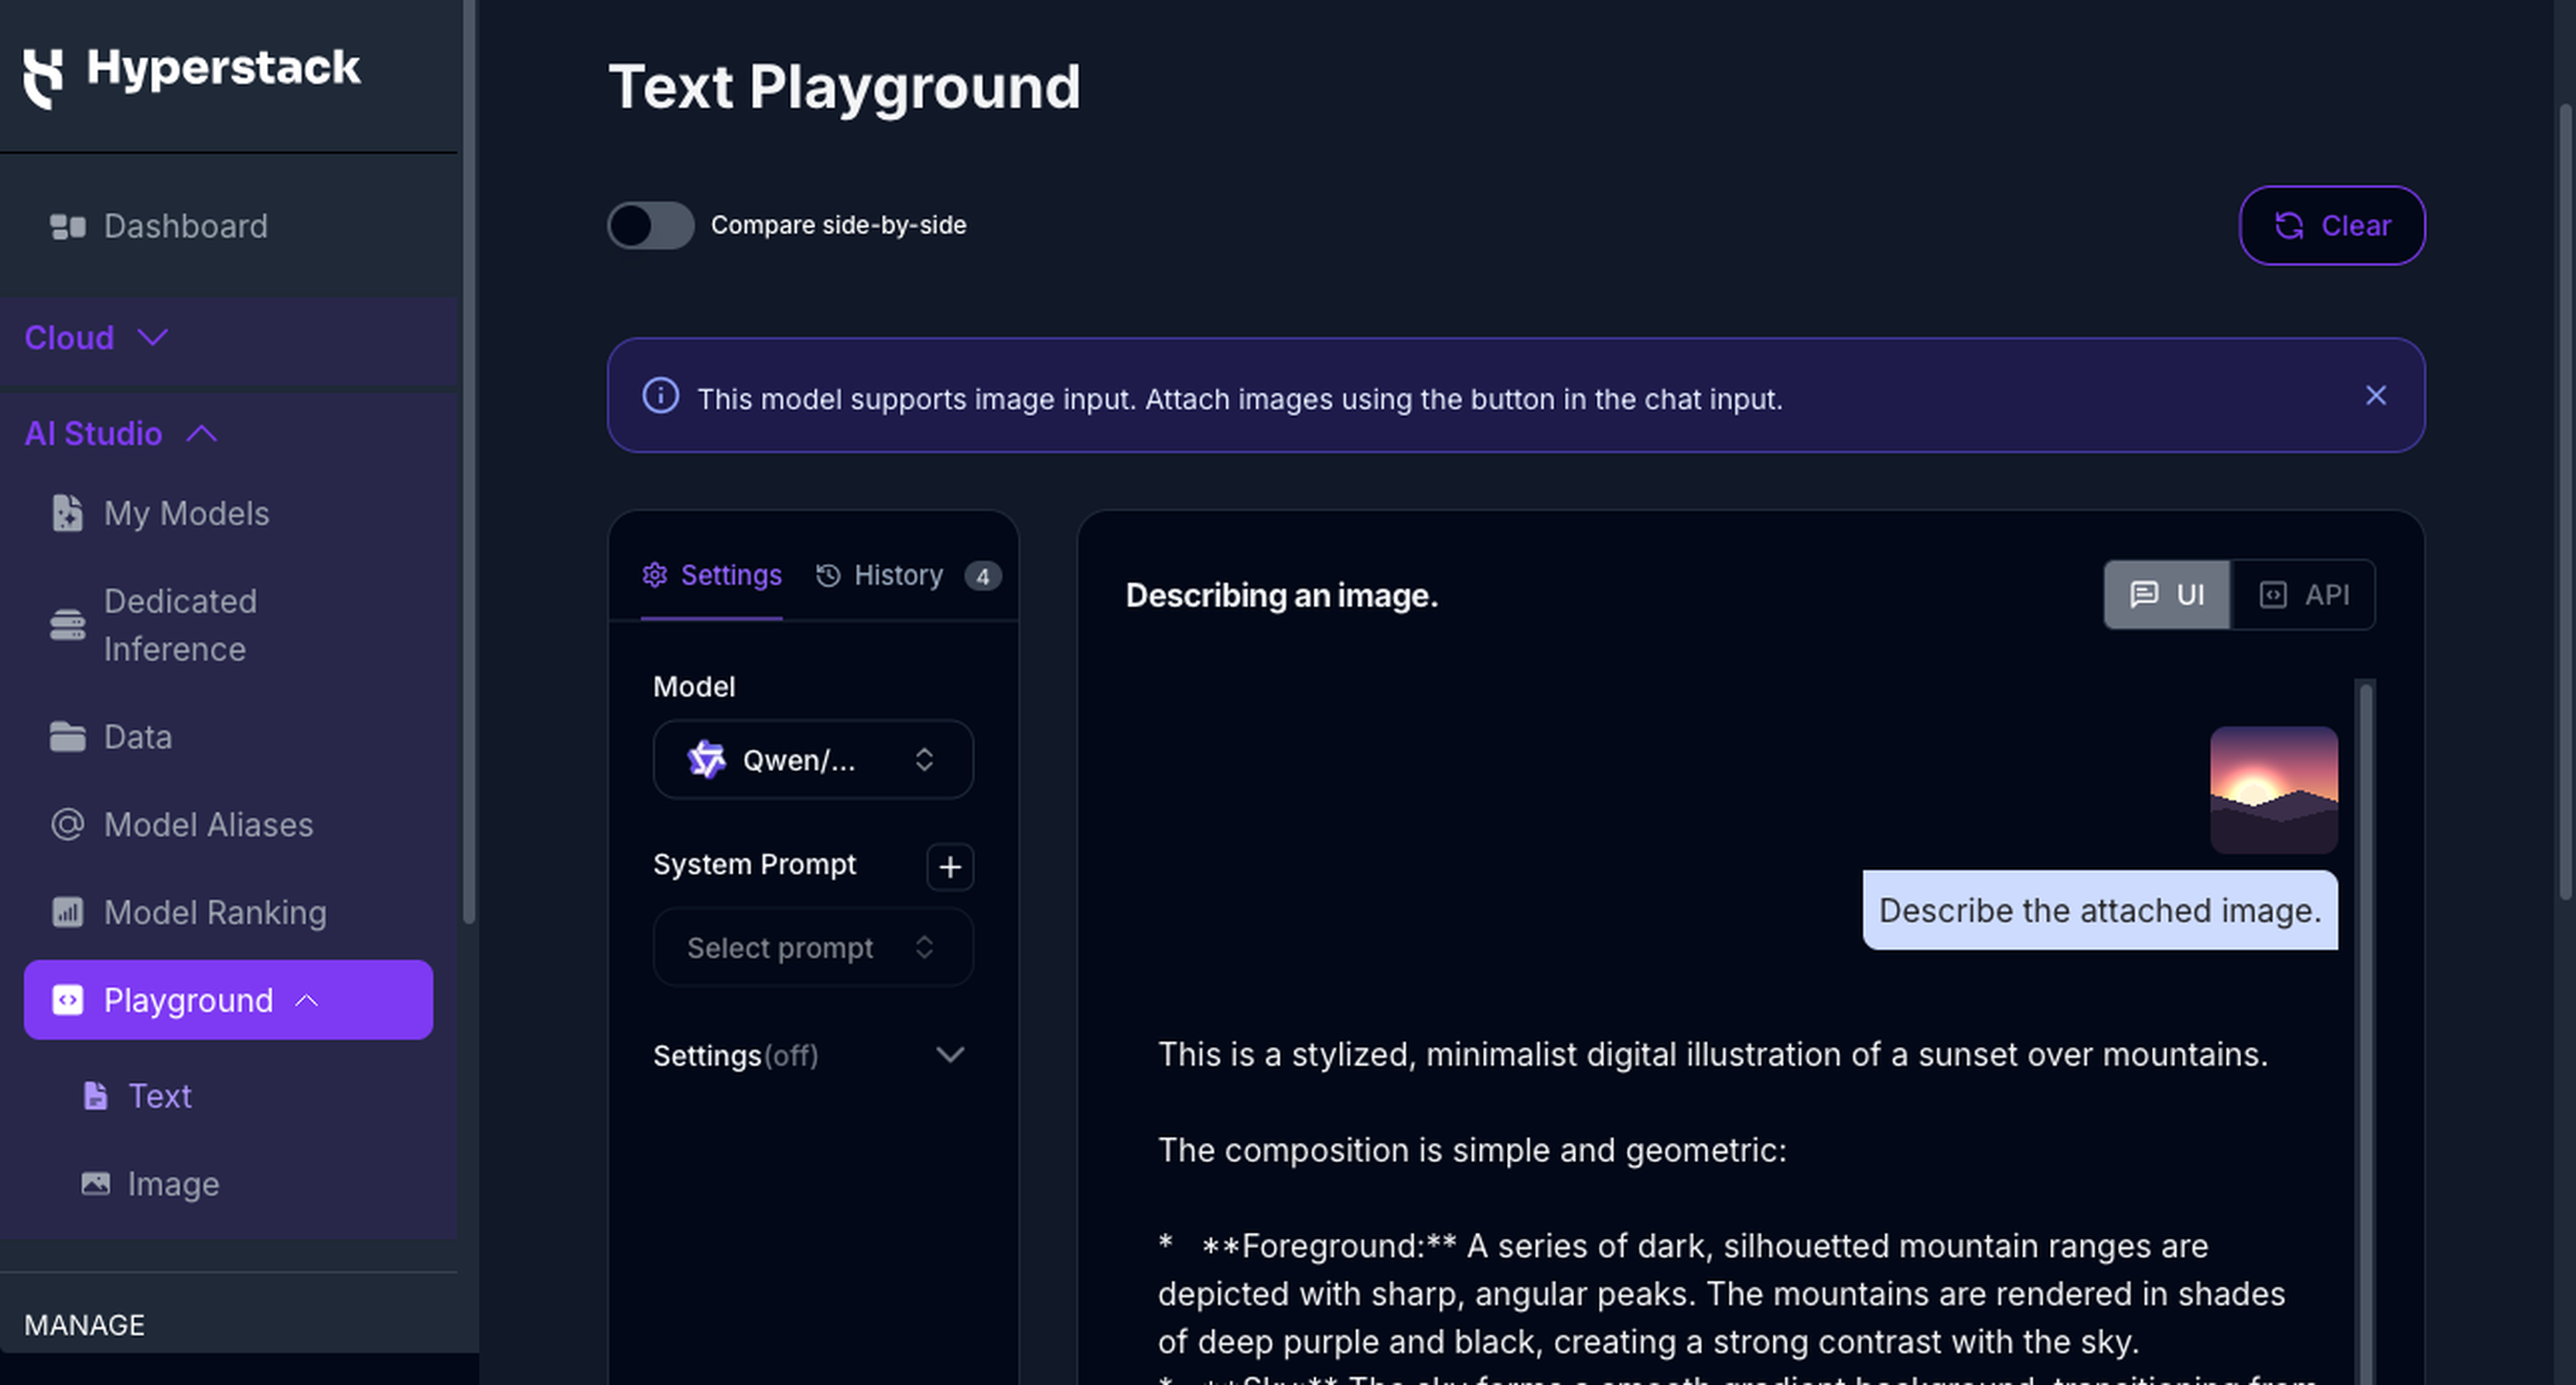2576x1385 pixels.
Task: Open the attached sunset image thumbnail
Action: click(2274, 790)
